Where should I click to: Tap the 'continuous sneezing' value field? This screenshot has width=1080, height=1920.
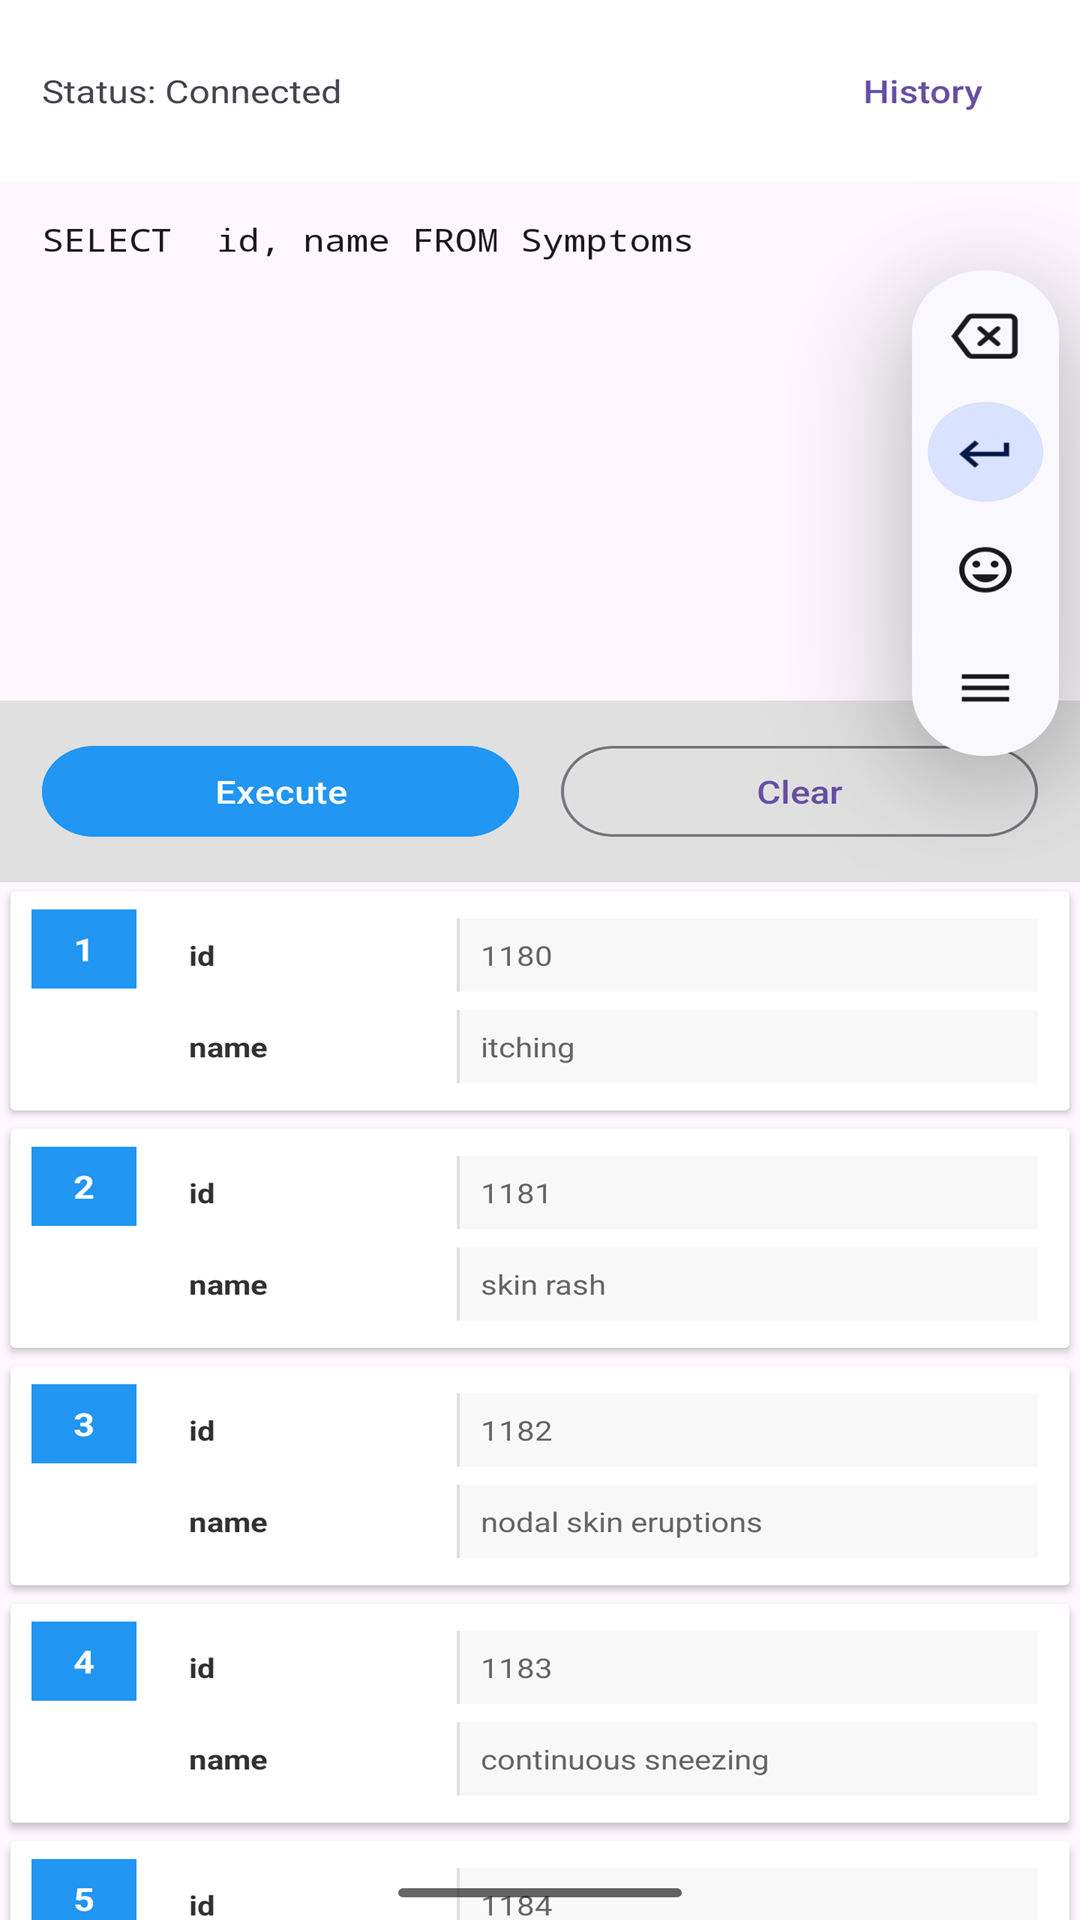click(747, 1759)
